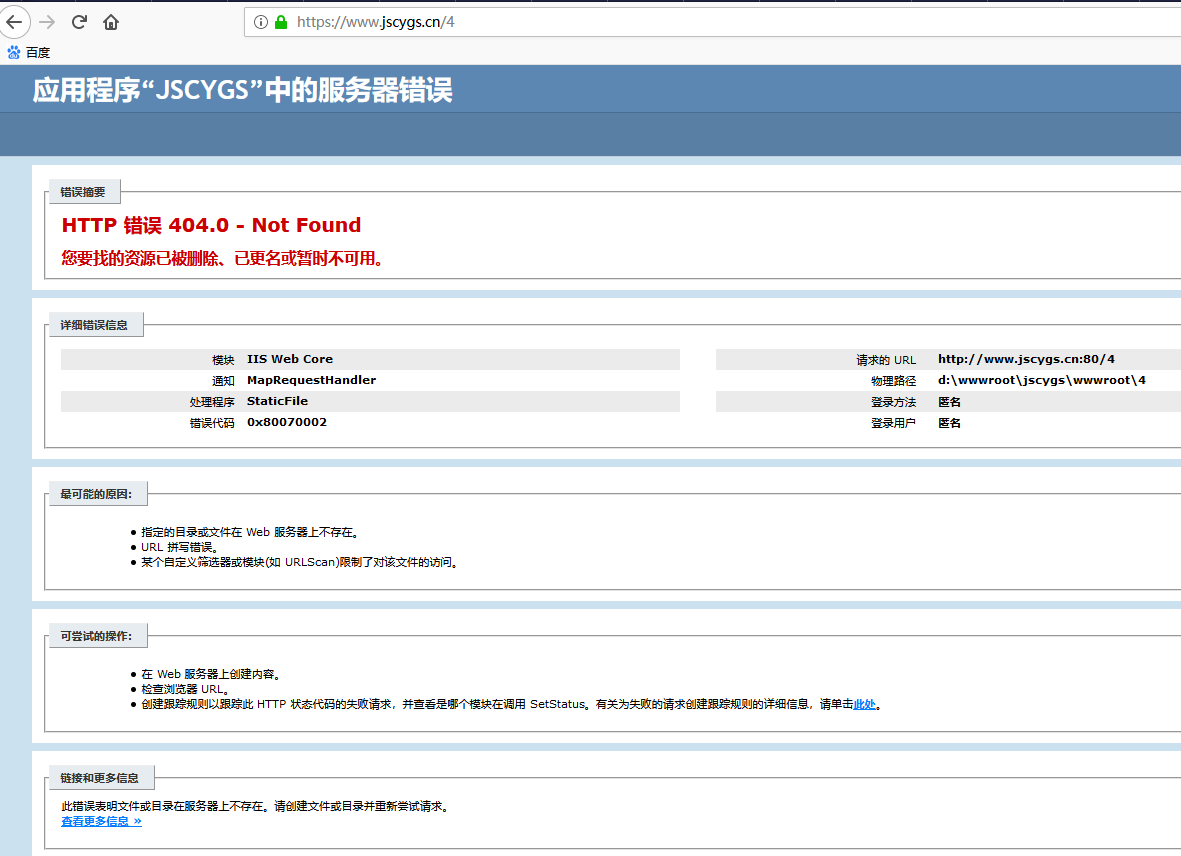
Task: Click the 登录方法 field label
Action: tap(893, 402)
